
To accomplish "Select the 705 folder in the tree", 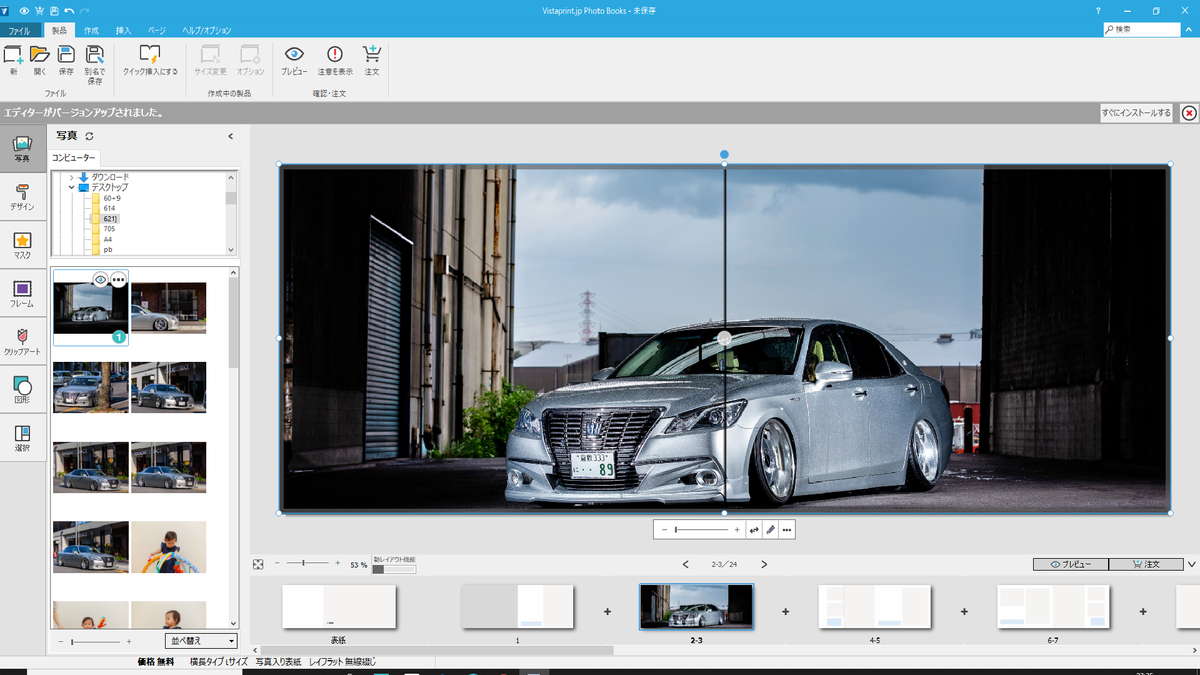I will pos(109,229).
